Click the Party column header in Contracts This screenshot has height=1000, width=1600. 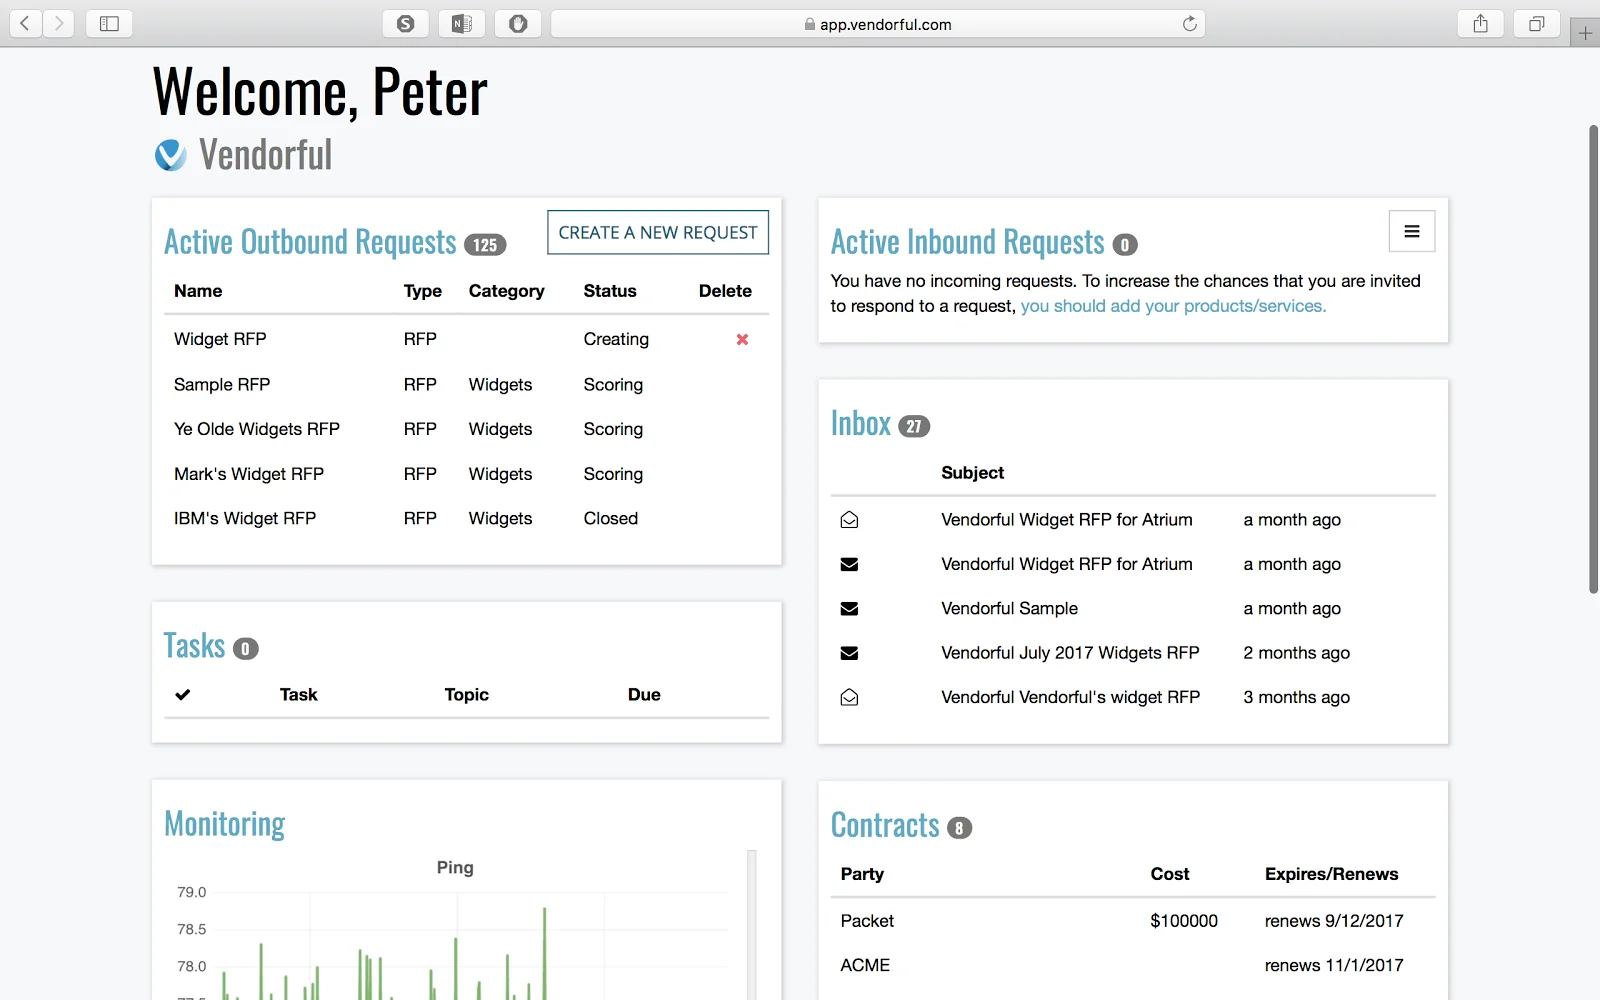pos(862,874)
